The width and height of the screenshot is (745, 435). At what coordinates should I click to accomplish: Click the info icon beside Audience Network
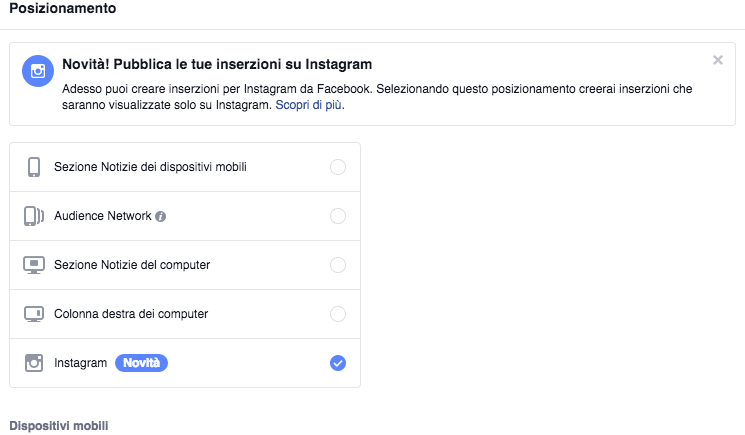[160, 216]
